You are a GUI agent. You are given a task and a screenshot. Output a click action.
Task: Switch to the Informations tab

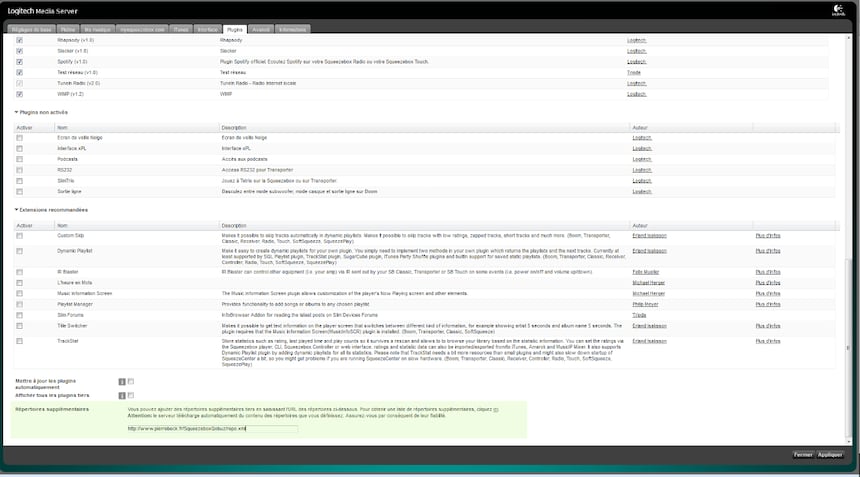click(x=292, y=29)
